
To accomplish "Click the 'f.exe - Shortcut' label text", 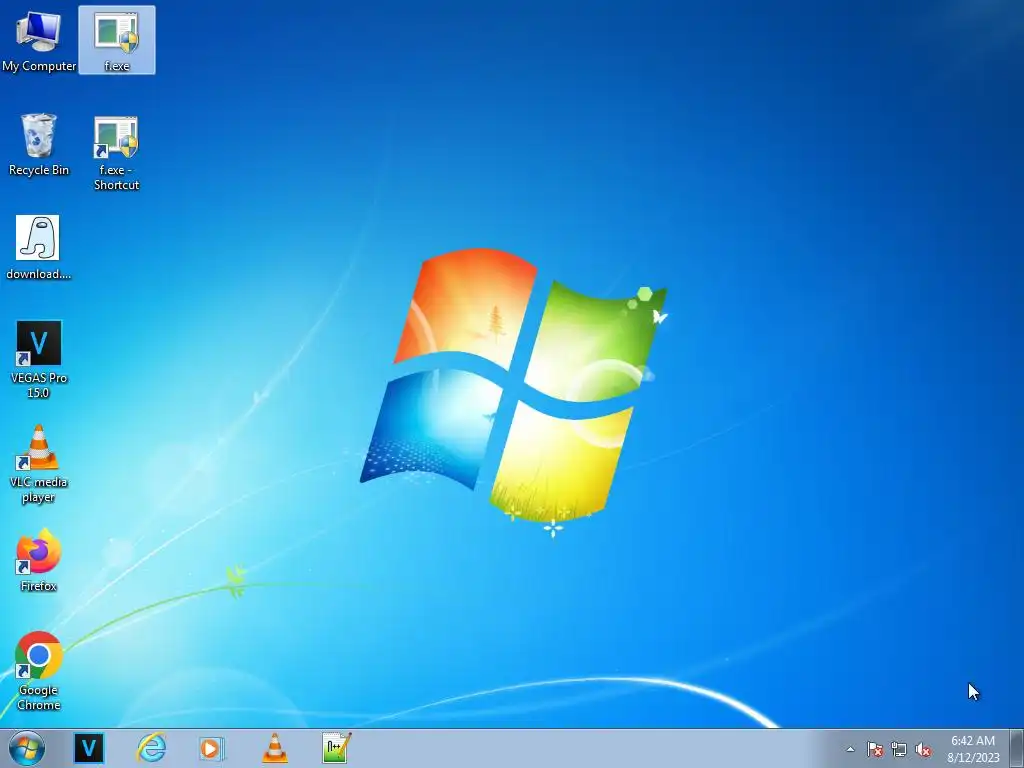I will tap(116, 177).
